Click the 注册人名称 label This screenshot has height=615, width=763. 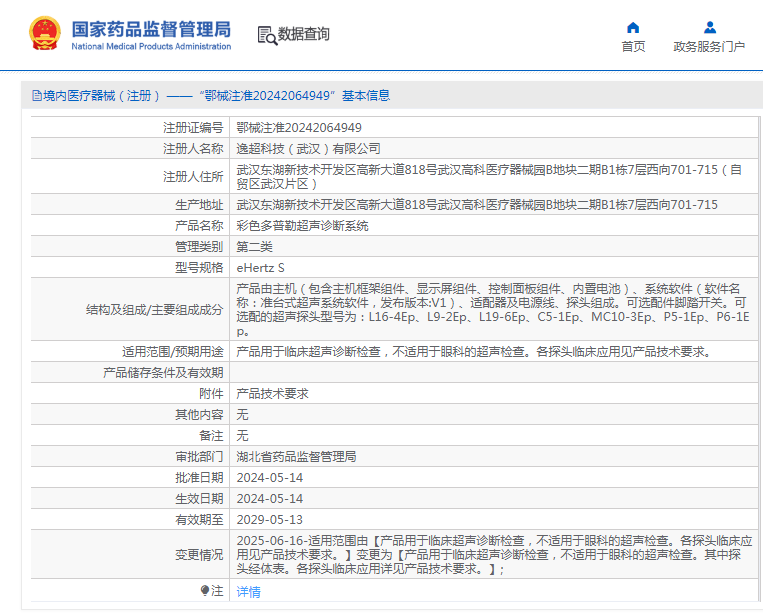point(193,149)
